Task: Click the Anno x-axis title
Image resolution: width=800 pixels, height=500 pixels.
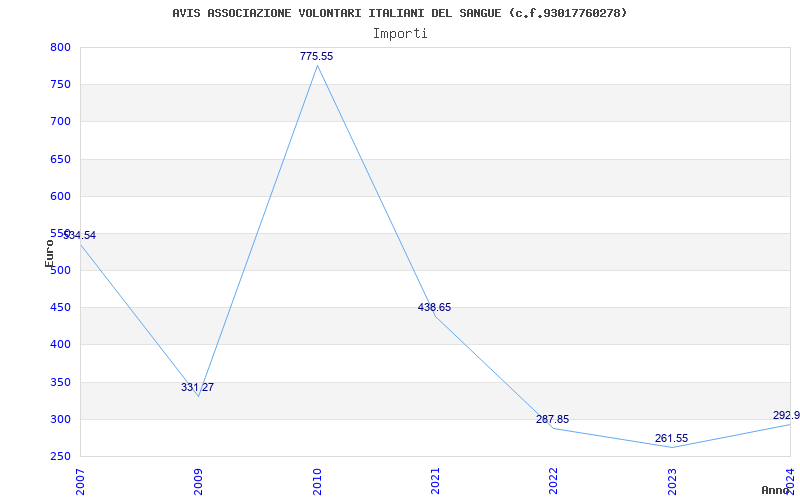Action: (x=774, y=490)
